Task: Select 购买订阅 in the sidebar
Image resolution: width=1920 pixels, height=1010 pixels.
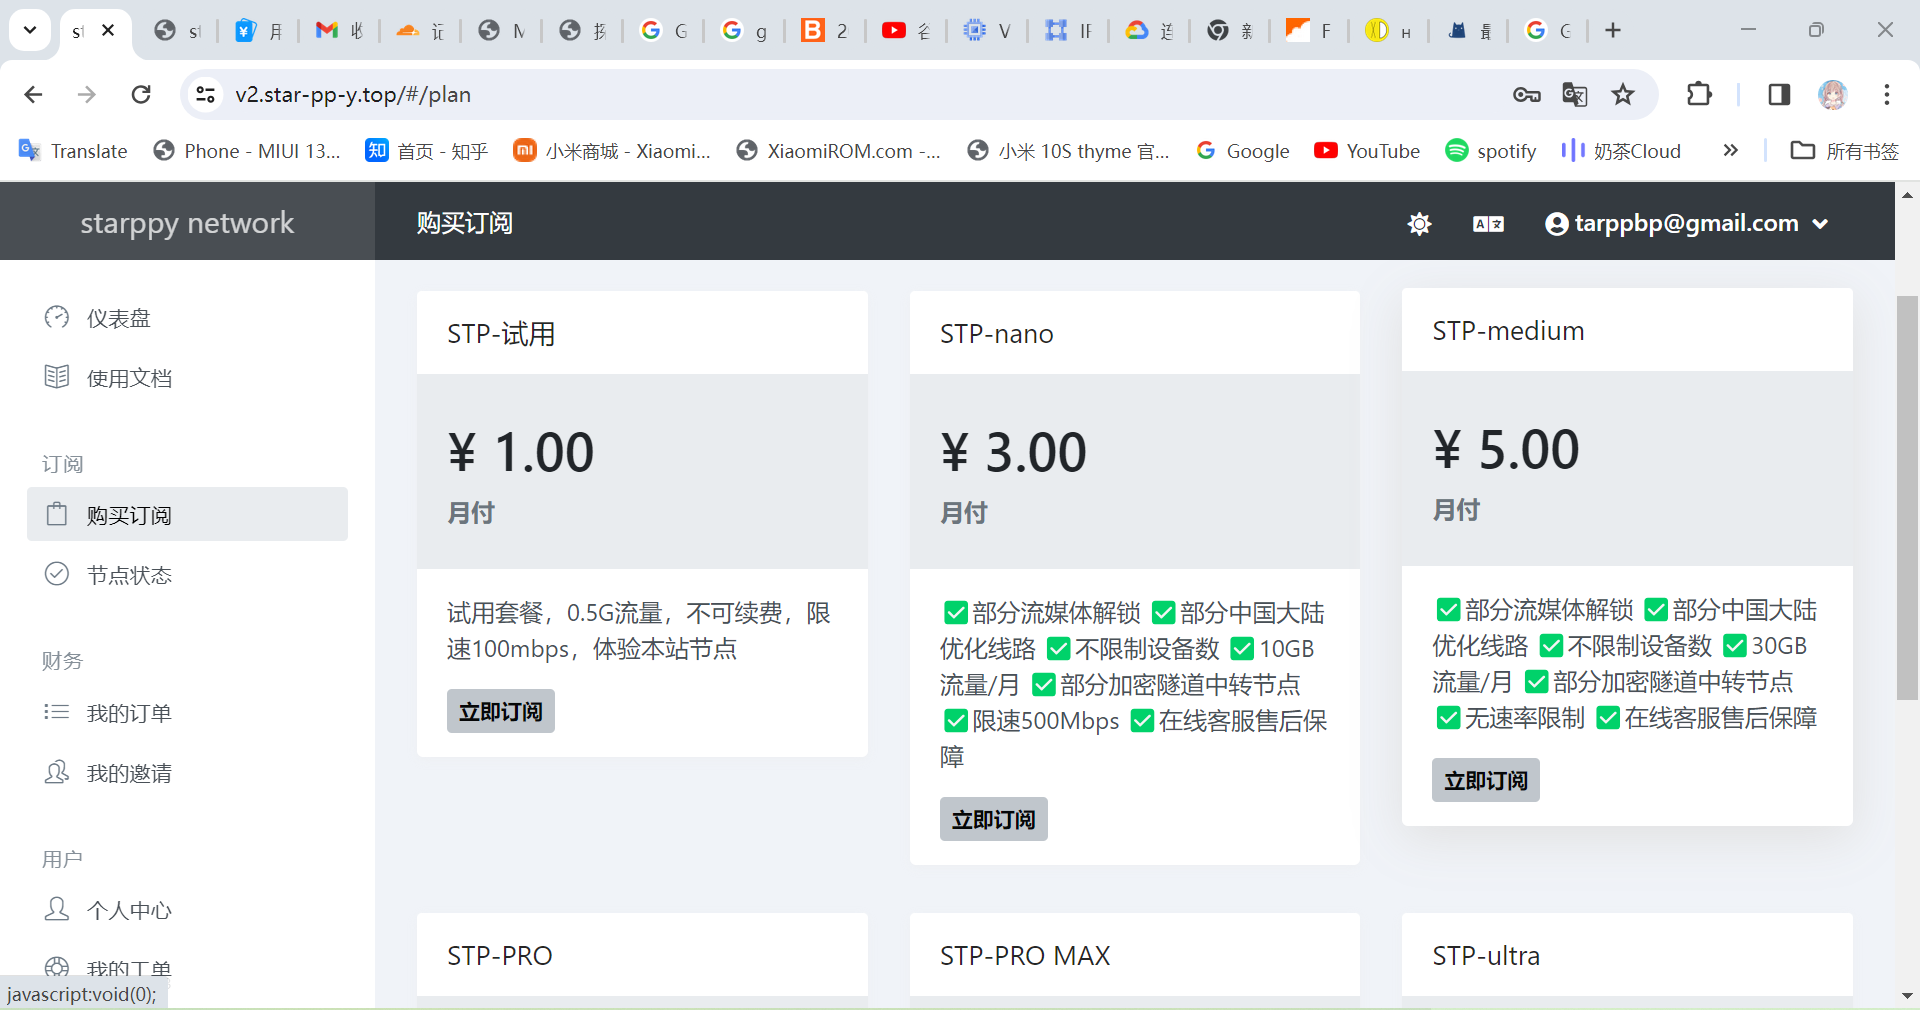Action: (x=187, y=514)
